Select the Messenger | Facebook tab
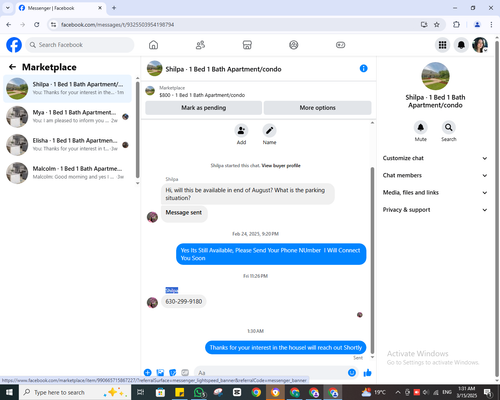The image size is (500, 400). [x=61, y=8]
